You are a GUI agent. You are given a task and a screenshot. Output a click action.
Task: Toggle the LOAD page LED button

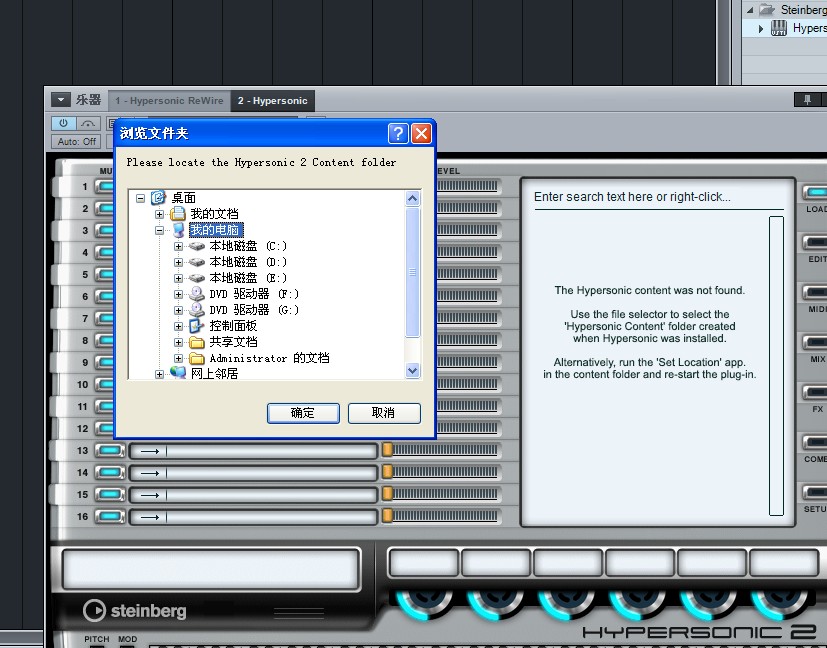tap(815, 192)
